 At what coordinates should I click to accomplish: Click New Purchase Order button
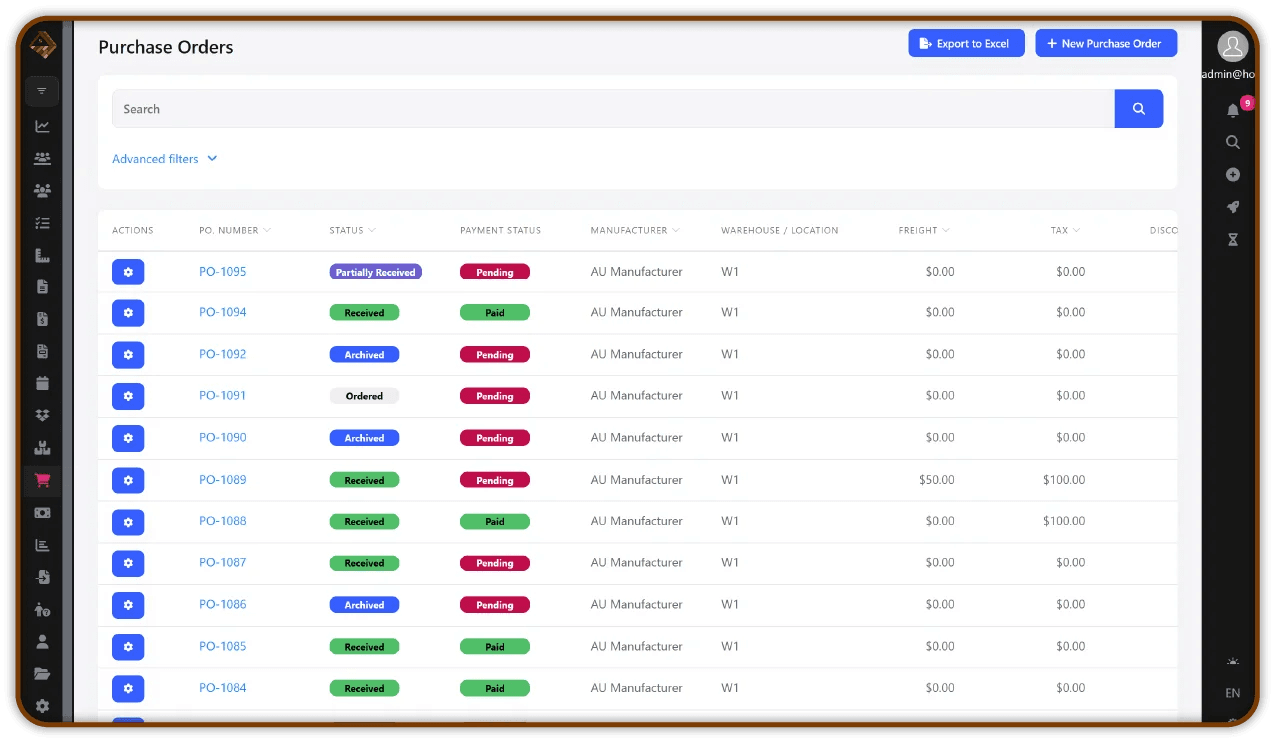coord(1106,43)
